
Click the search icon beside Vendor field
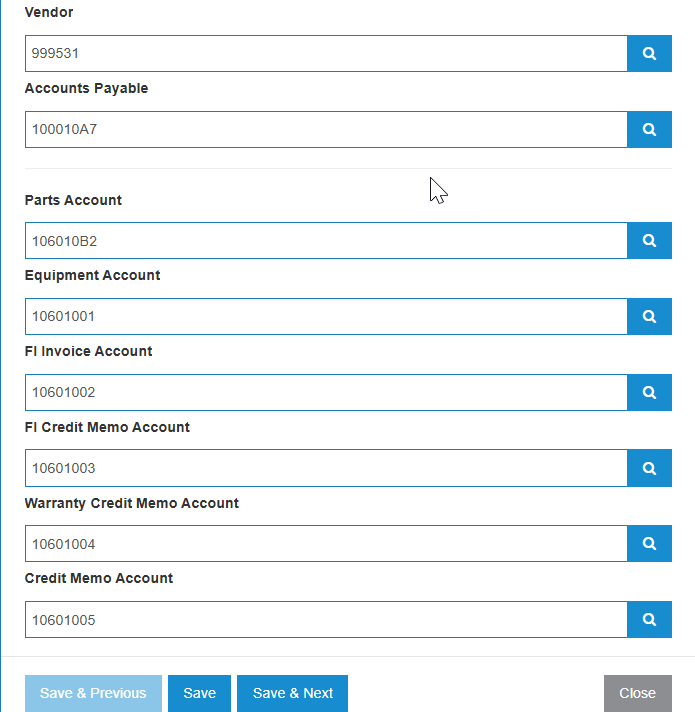coord(649,54)
